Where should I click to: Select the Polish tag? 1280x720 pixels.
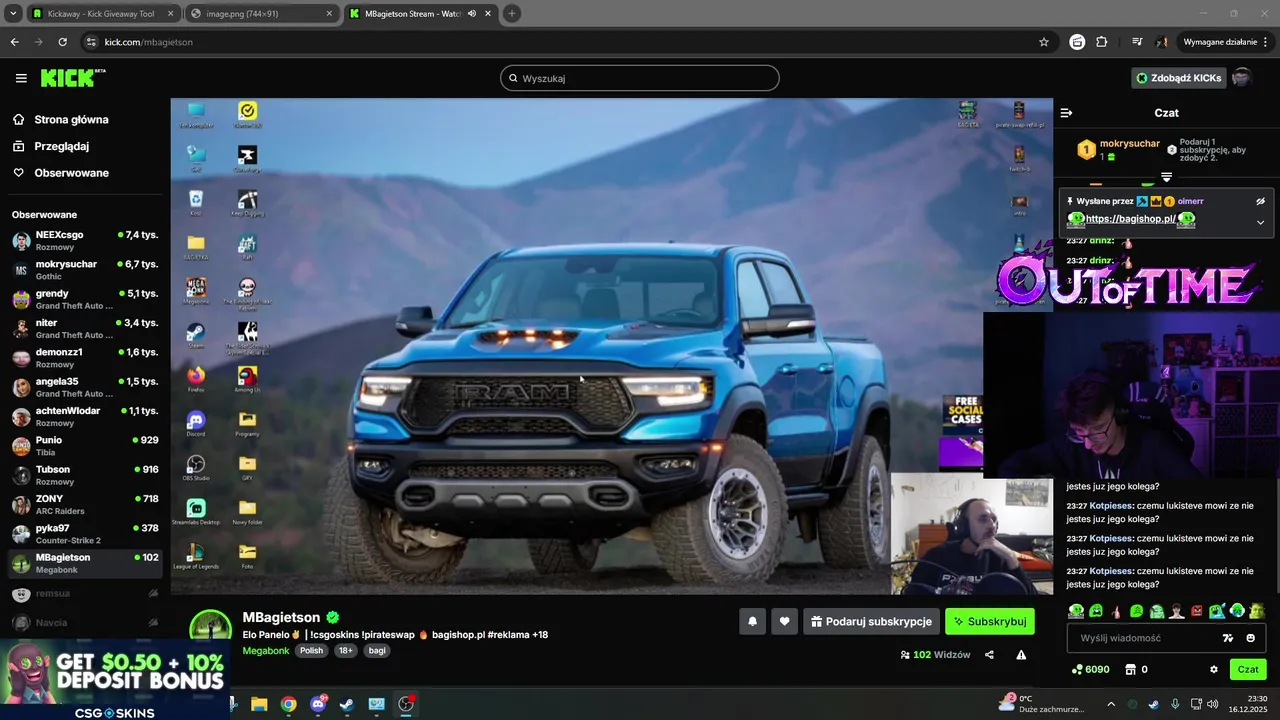coord(312,650)
